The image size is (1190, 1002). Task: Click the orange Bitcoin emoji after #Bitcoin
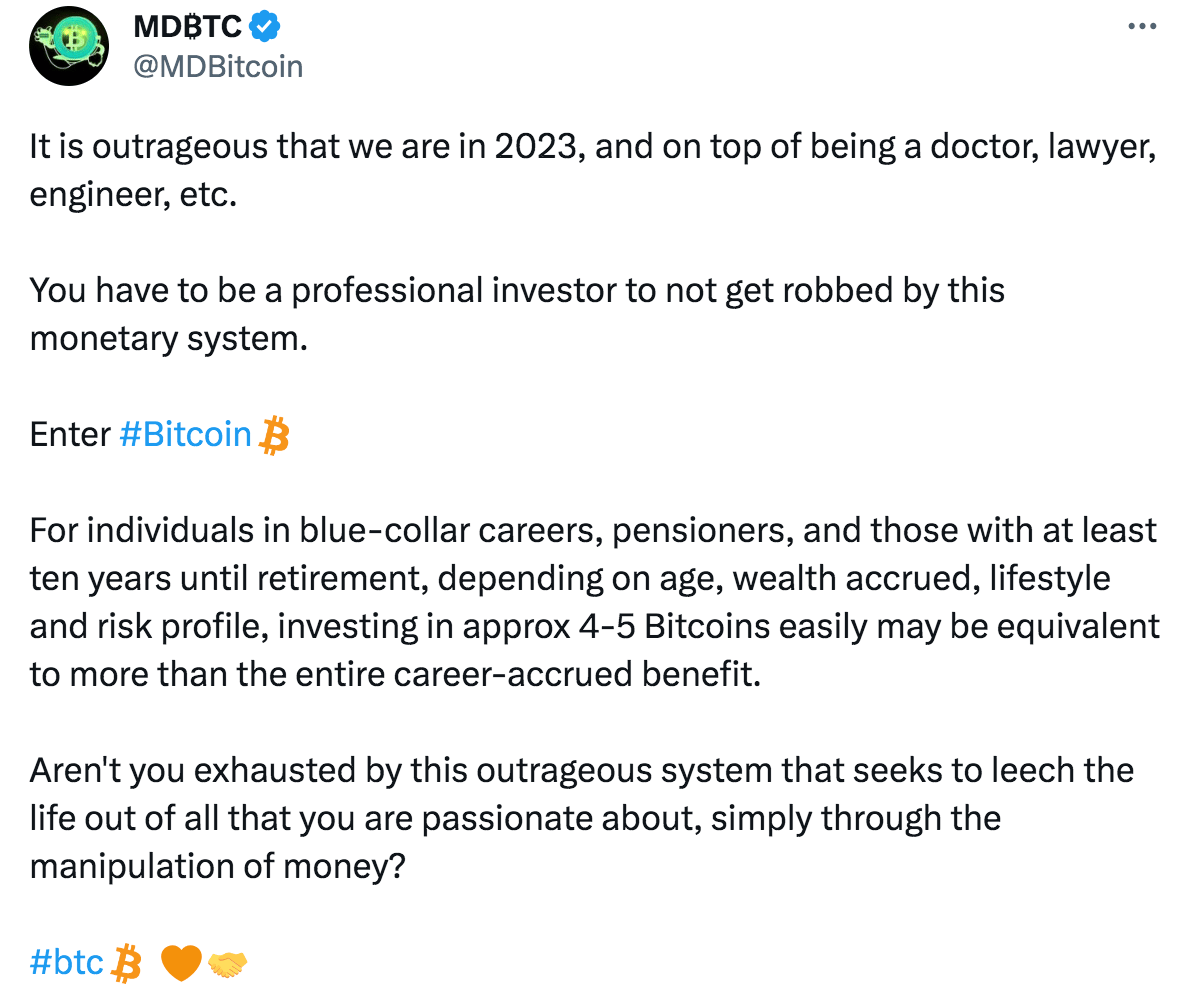[274, 436]
